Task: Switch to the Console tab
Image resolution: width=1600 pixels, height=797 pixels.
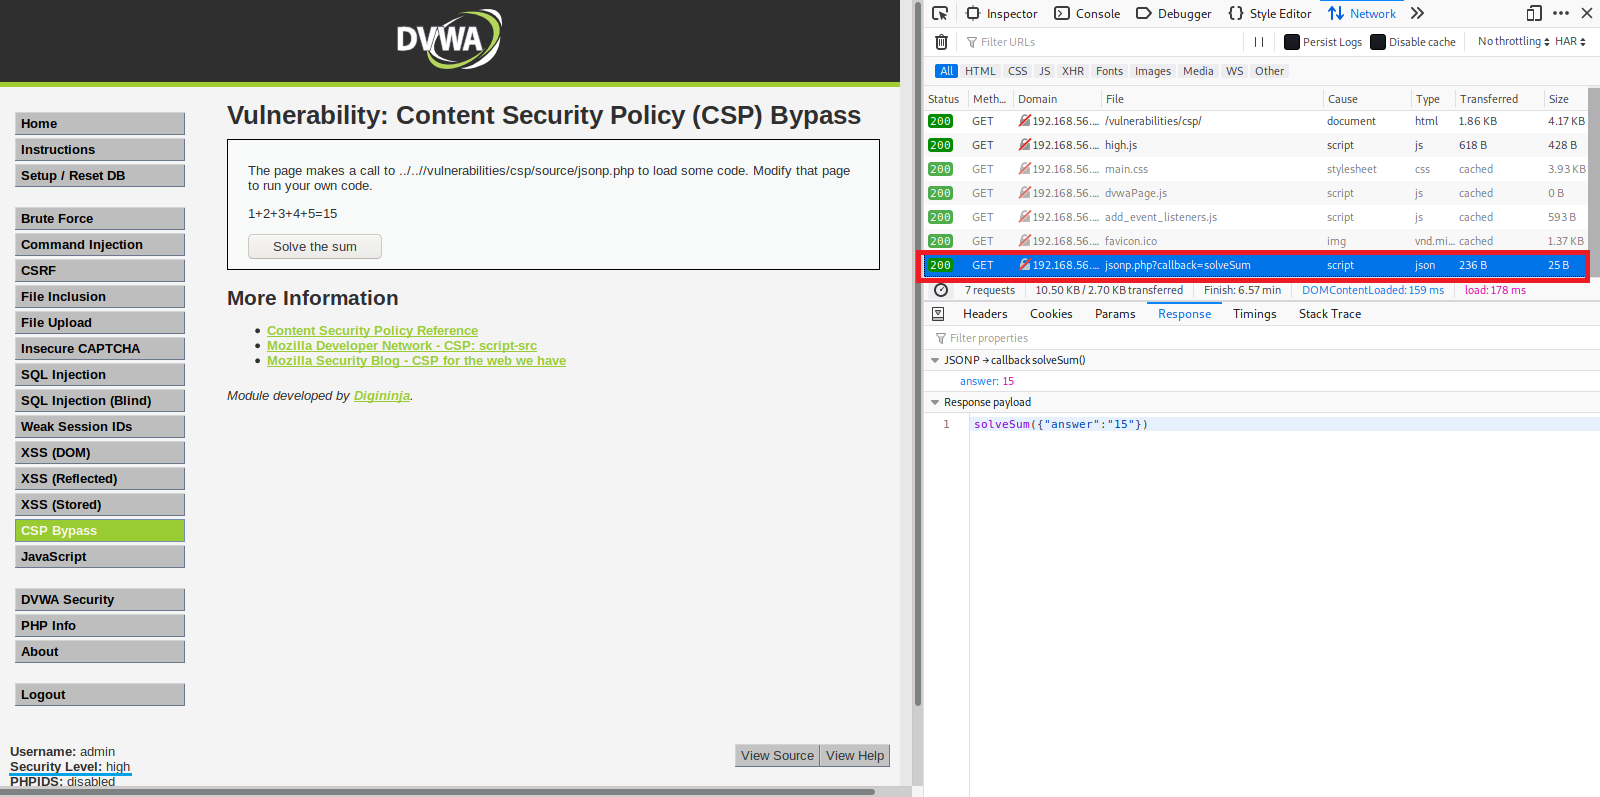Action: pos(1087,13)
